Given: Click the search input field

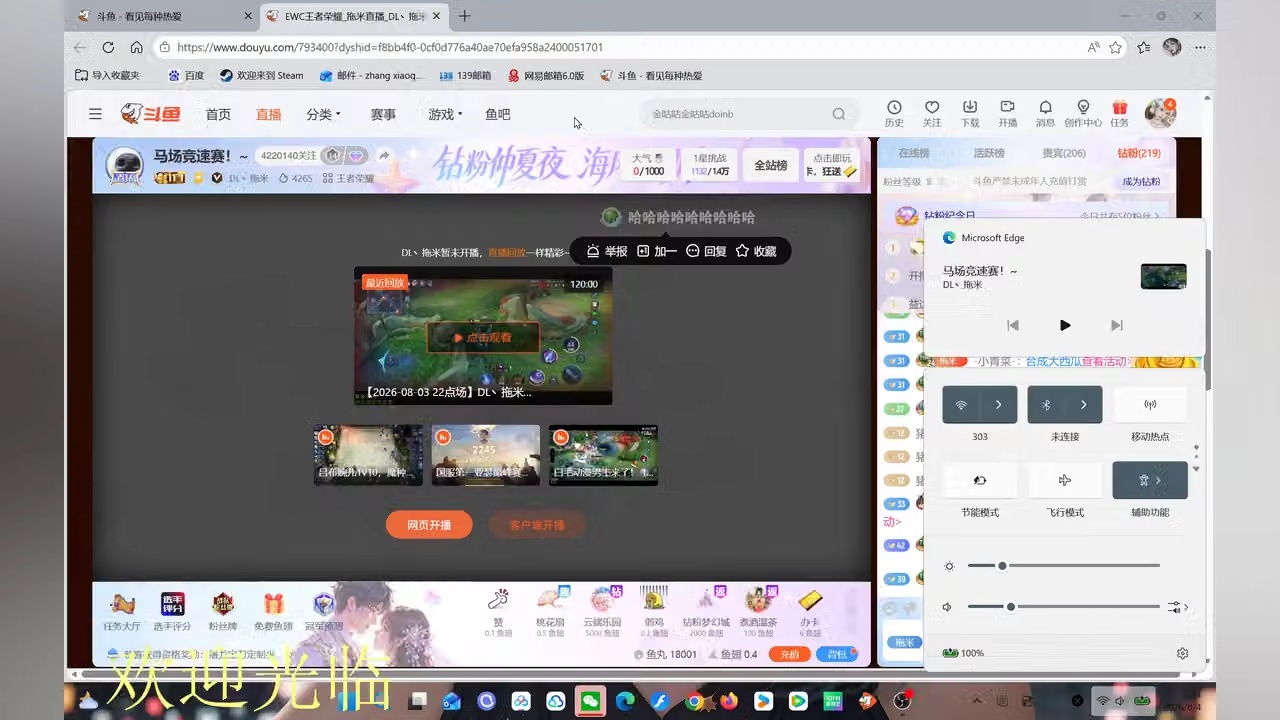Looking at the screenshot, I should tap(738, 114).
